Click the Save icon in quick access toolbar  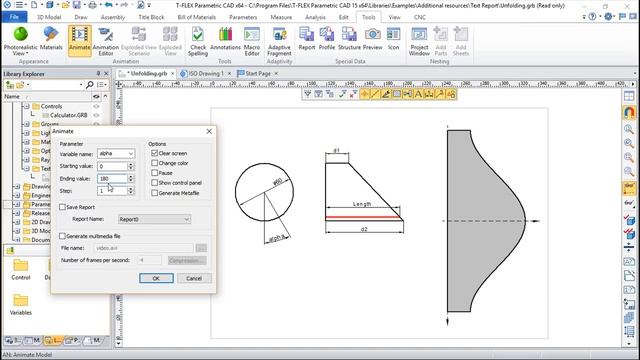[x=77, y=5]
